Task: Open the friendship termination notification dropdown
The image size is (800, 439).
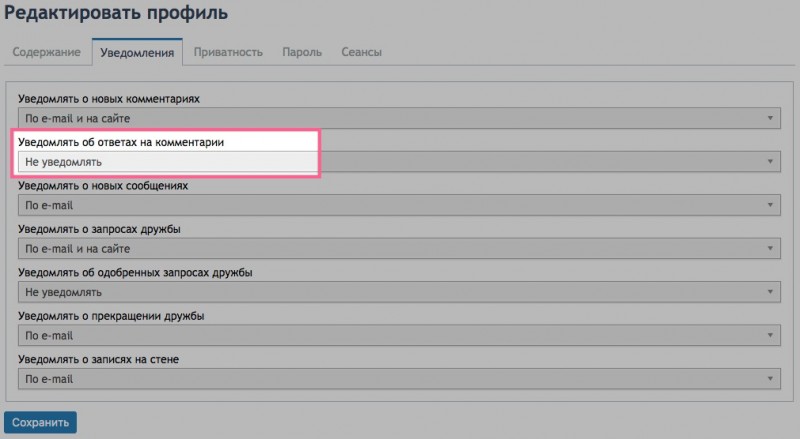Action: [399, 335]
